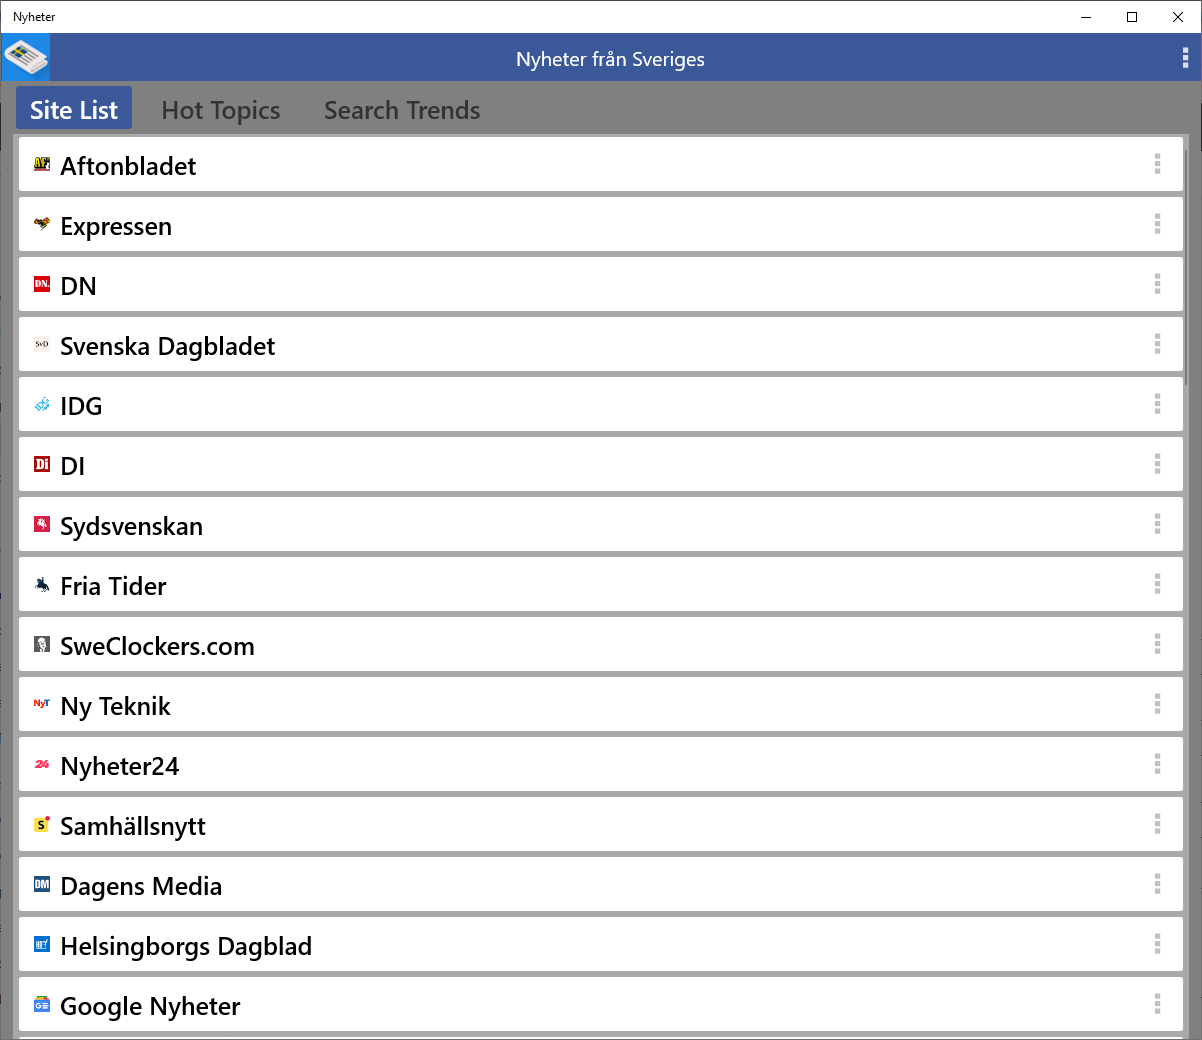Click the red DN favicon

(x=42, y=284)
